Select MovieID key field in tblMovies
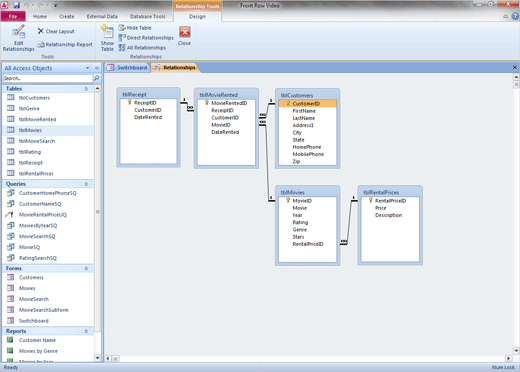Screen dimensions: 520x372 [302, 201]
